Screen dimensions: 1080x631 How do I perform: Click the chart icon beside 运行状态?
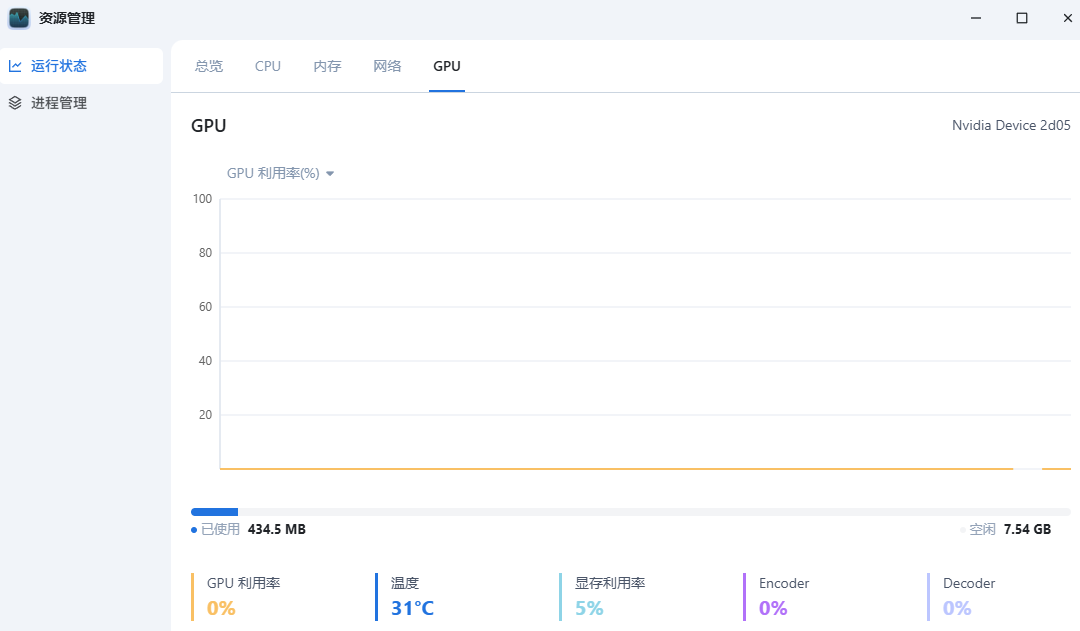pos(15,66)
